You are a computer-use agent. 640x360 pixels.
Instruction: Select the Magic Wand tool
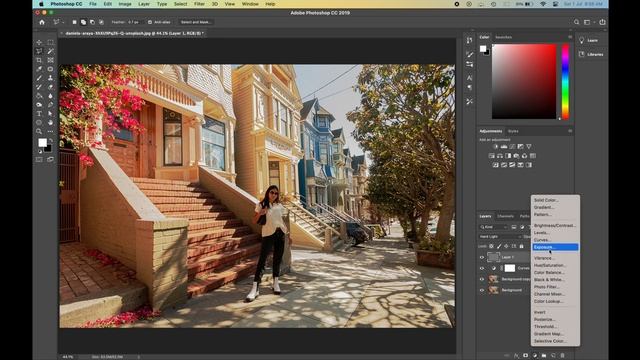click(50, 51)
